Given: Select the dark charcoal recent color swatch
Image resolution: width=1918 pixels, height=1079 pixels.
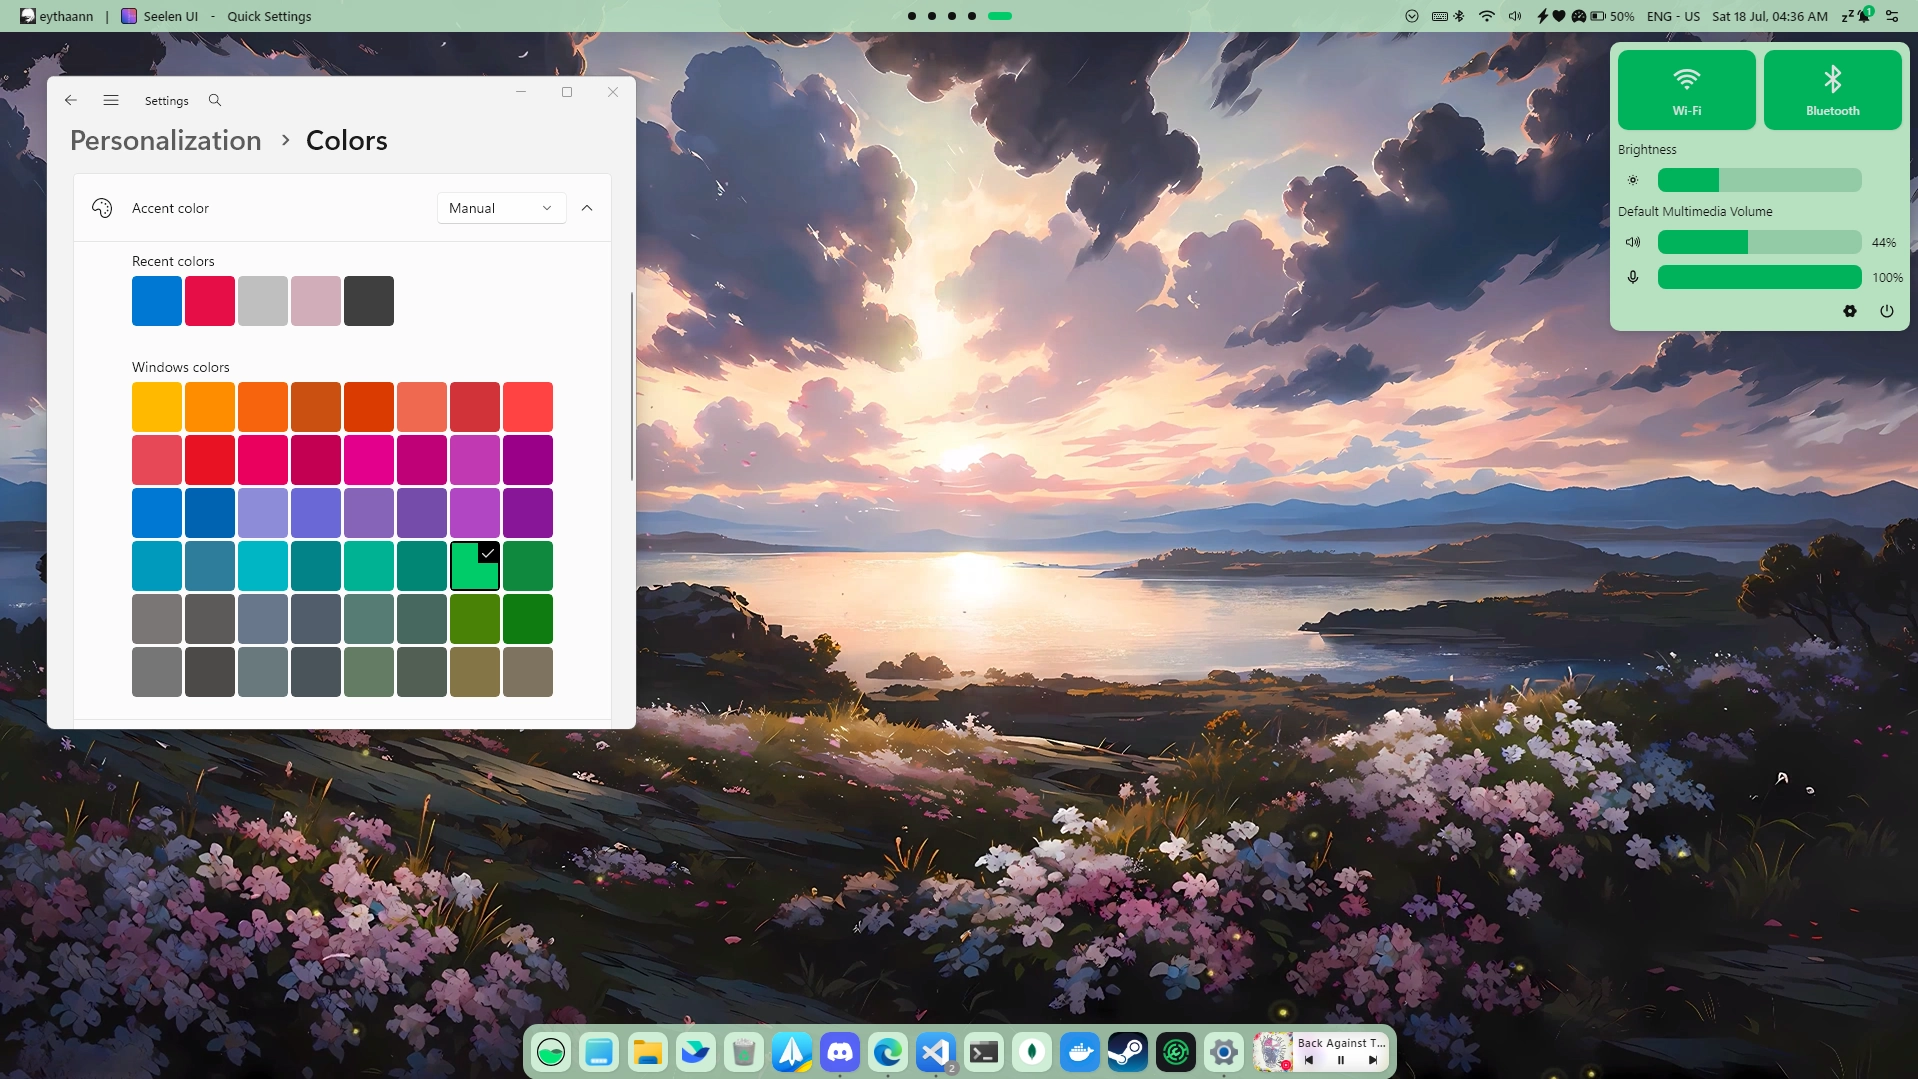Looking at the screenshot, I should (369, 301).
